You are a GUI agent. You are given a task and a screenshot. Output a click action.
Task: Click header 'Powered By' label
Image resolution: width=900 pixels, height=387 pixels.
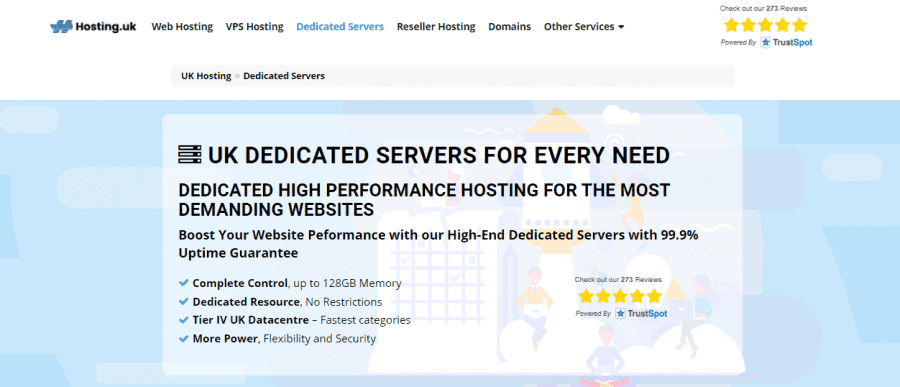pyautogui.click(x=738, y=42)
